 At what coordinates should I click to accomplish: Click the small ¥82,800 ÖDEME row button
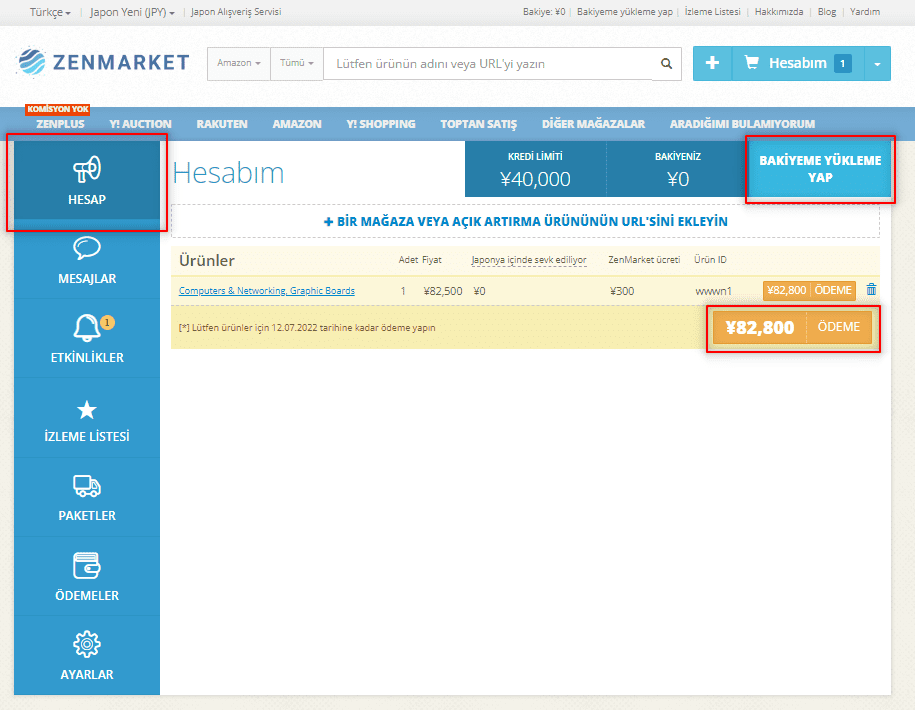coord(809,290)
